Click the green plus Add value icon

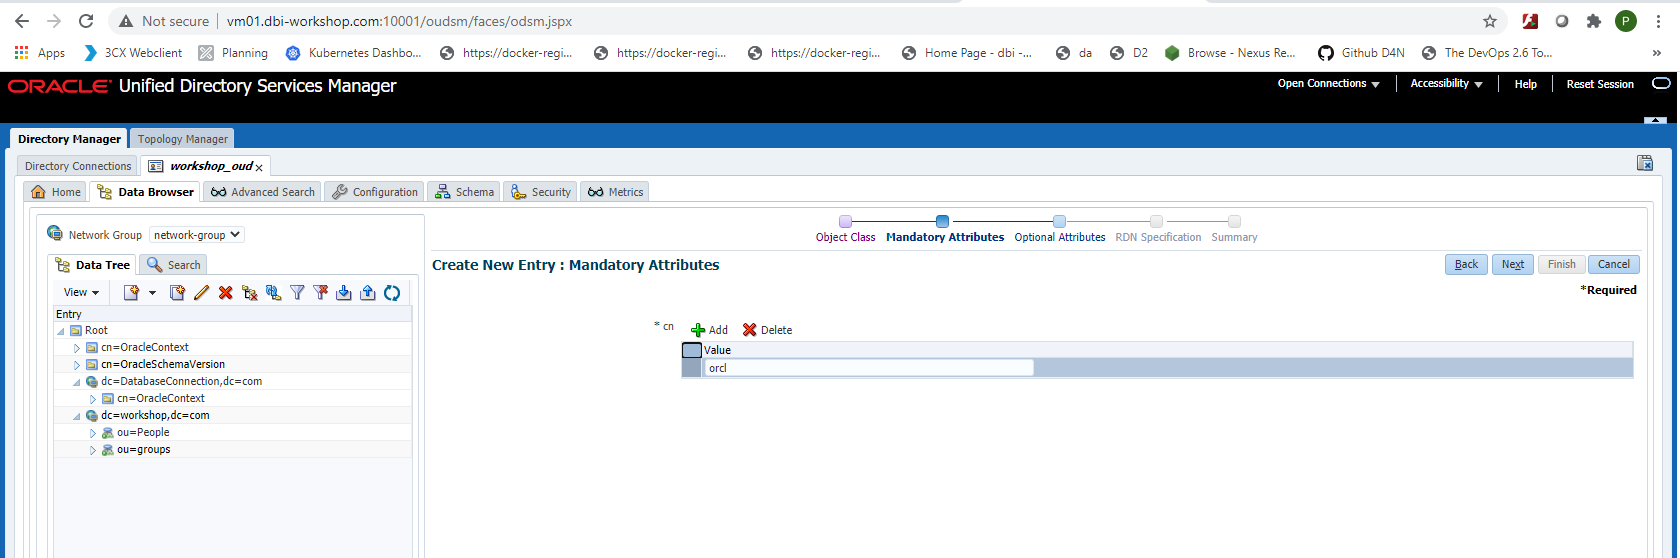(x=699, y=330)
